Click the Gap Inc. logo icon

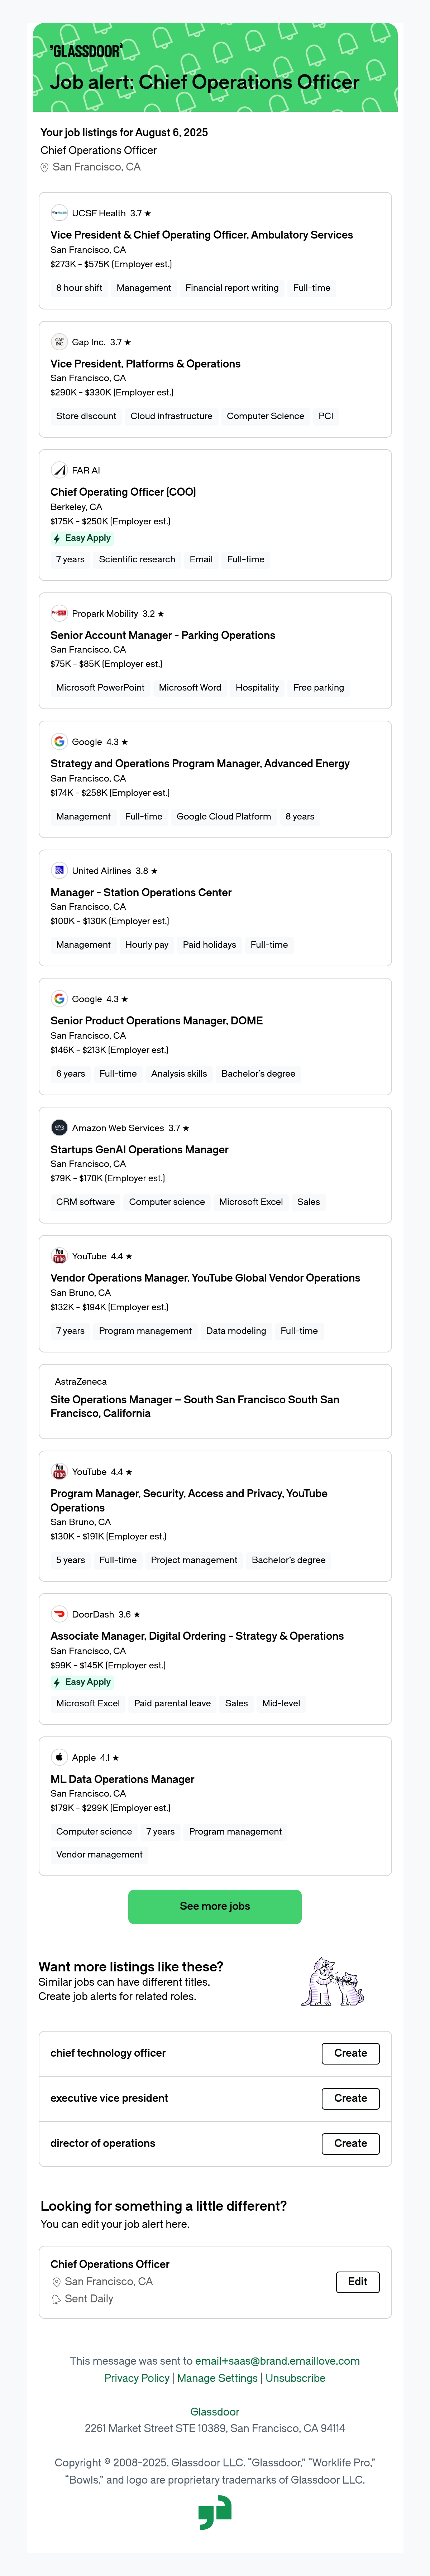coord(59,342)
